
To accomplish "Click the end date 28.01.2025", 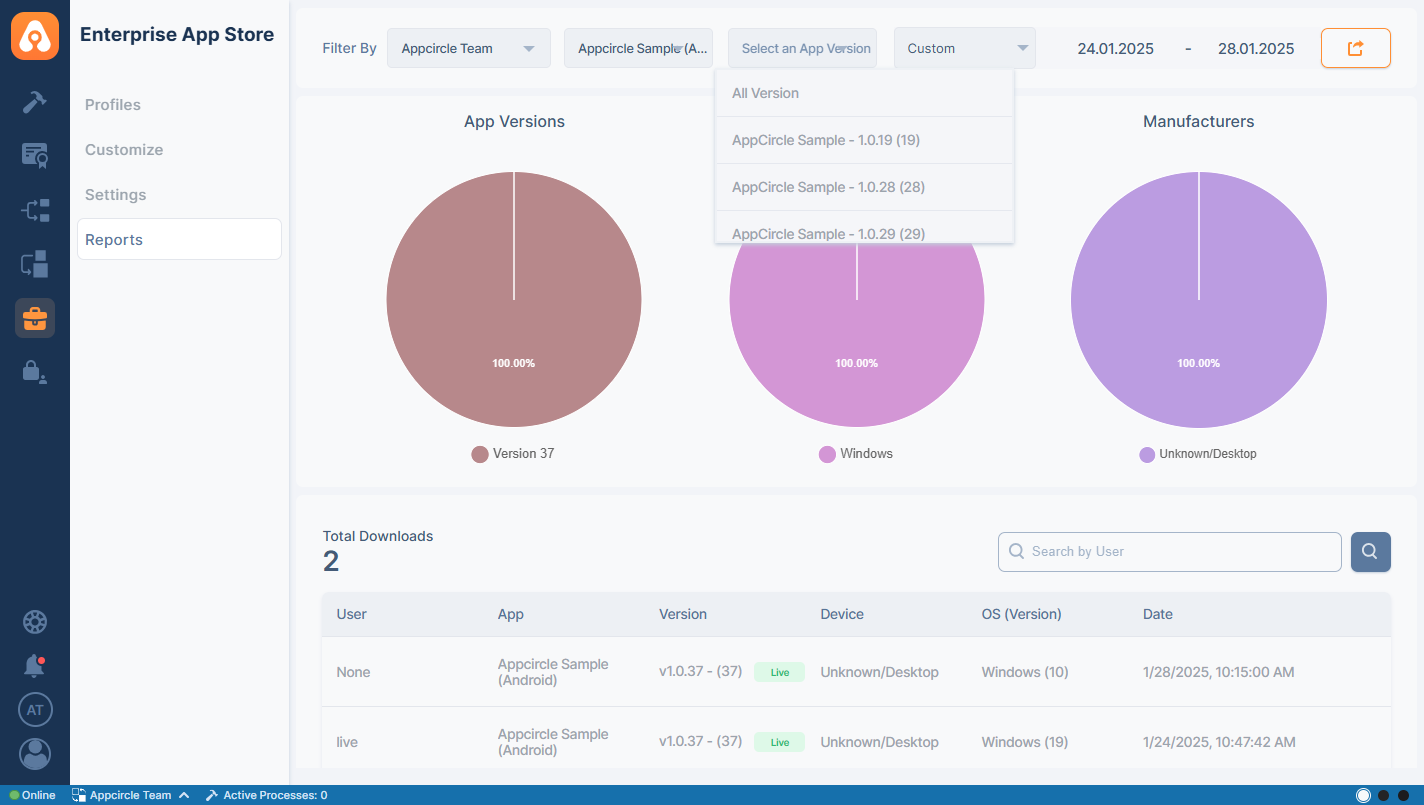I will tap(1256, 48).
